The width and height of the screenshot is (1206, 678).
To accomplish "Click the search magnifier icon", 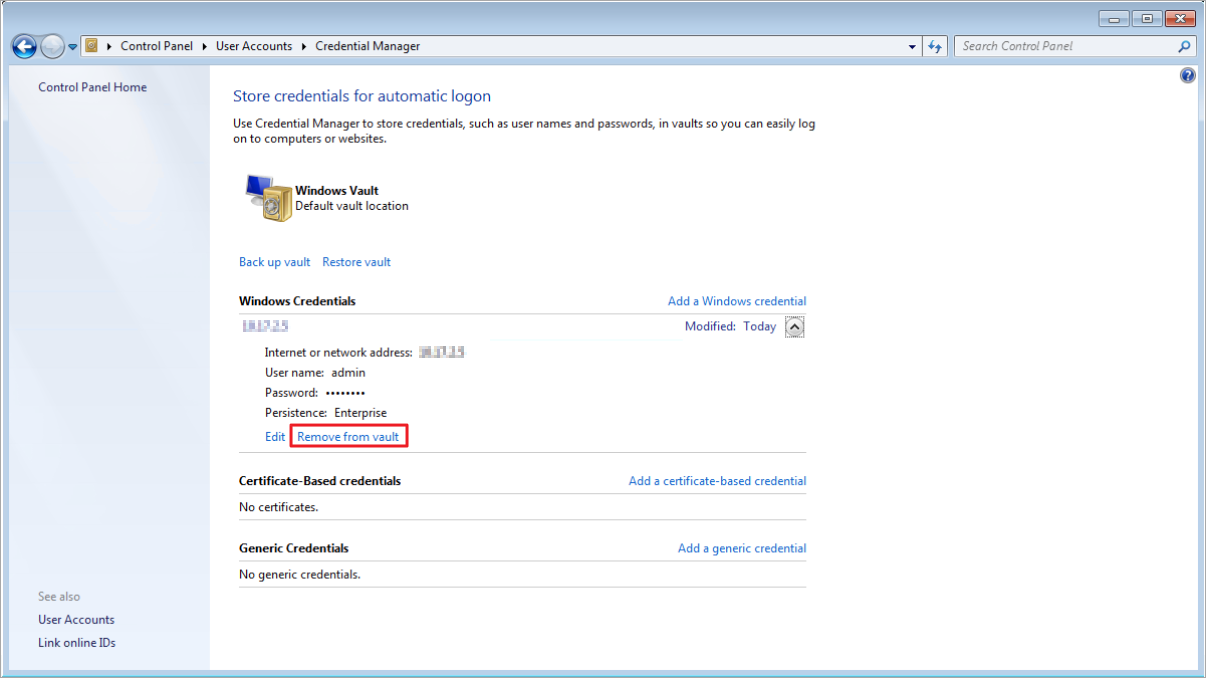I will coord(1184,46).
